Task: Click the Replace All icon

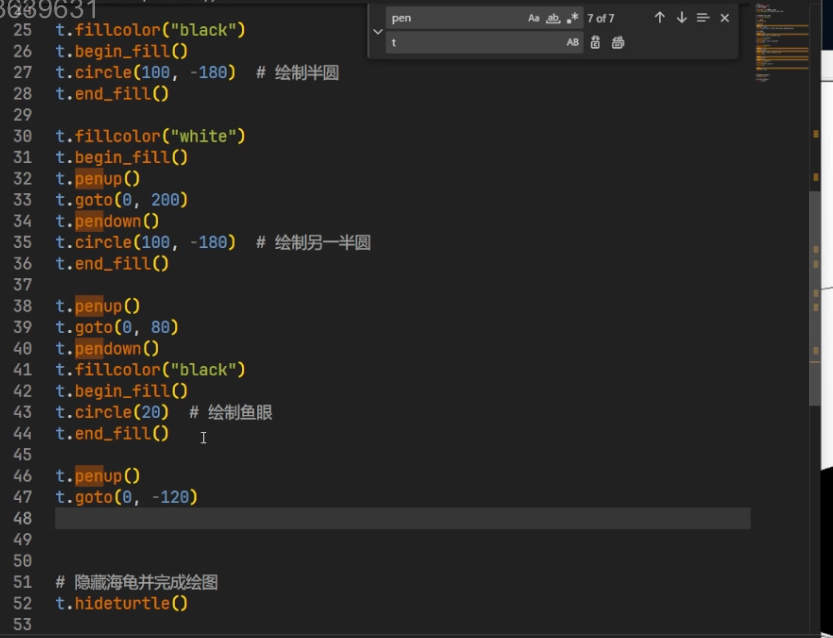Action: [x=618, y=43]
